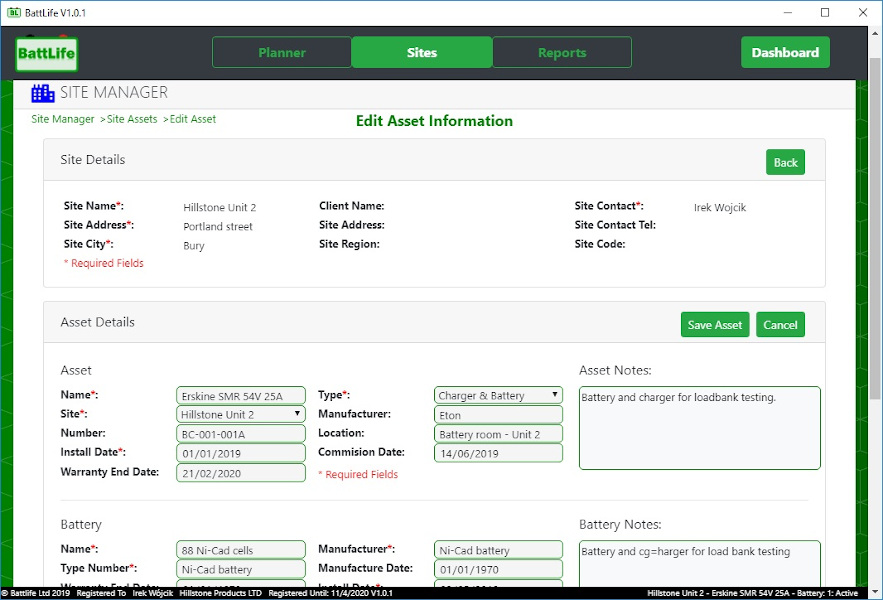Viewport: 883px width, 600px height.
Task: Open the Planner tab
Action: coord(282,52)
